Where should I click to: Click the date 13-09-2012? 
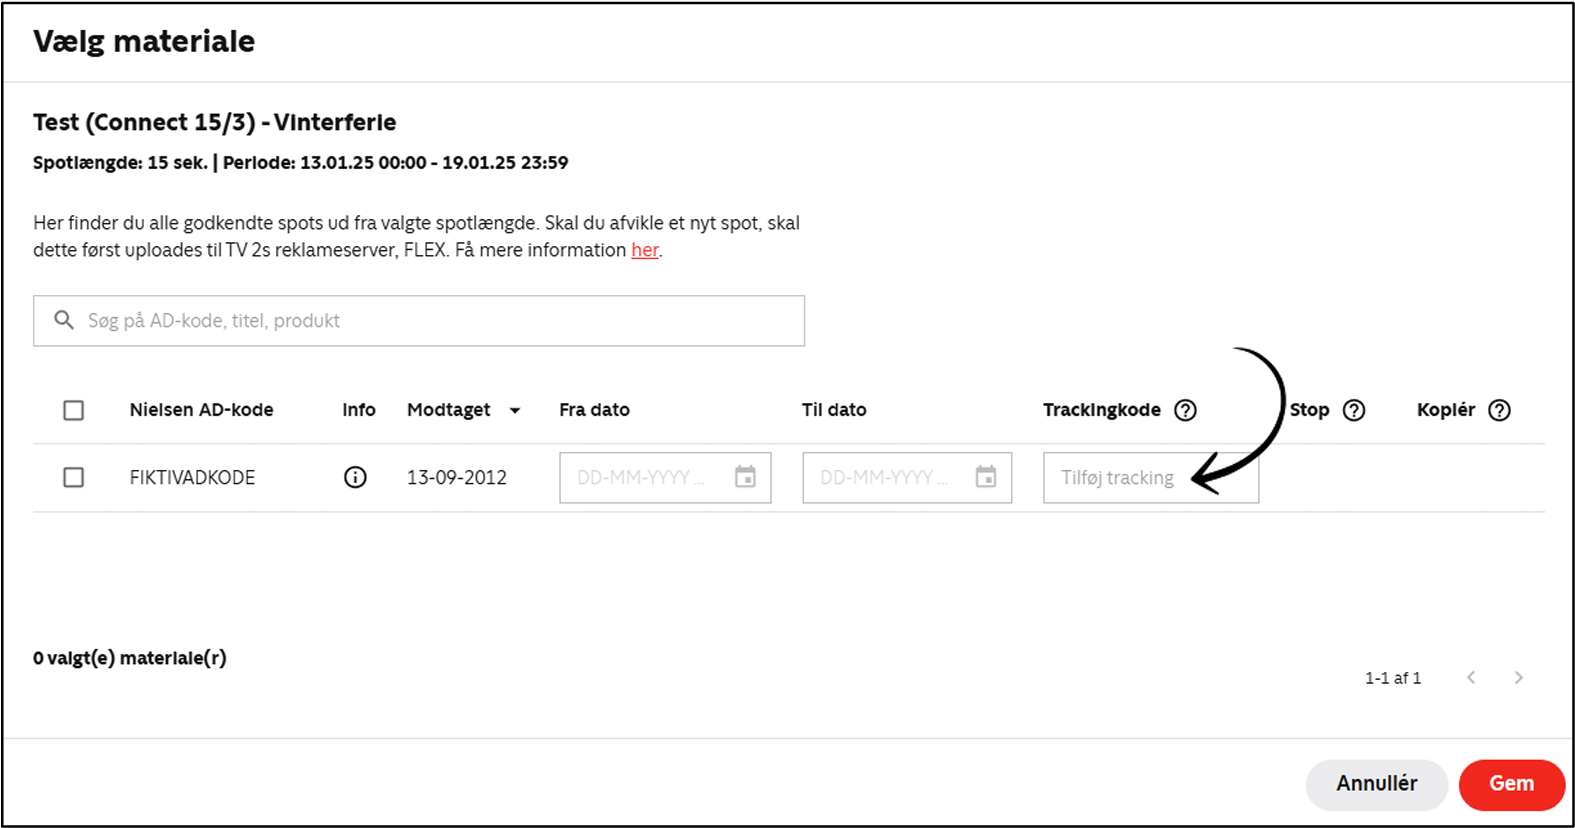pyautogui.click(x=457, y=477)
